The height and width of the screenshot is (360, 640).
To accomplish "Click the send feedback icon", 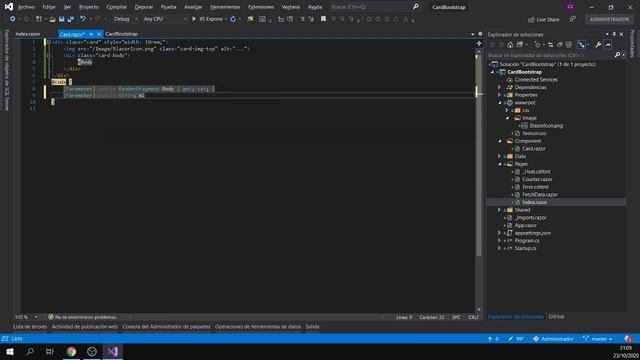I will click(572, 19).
